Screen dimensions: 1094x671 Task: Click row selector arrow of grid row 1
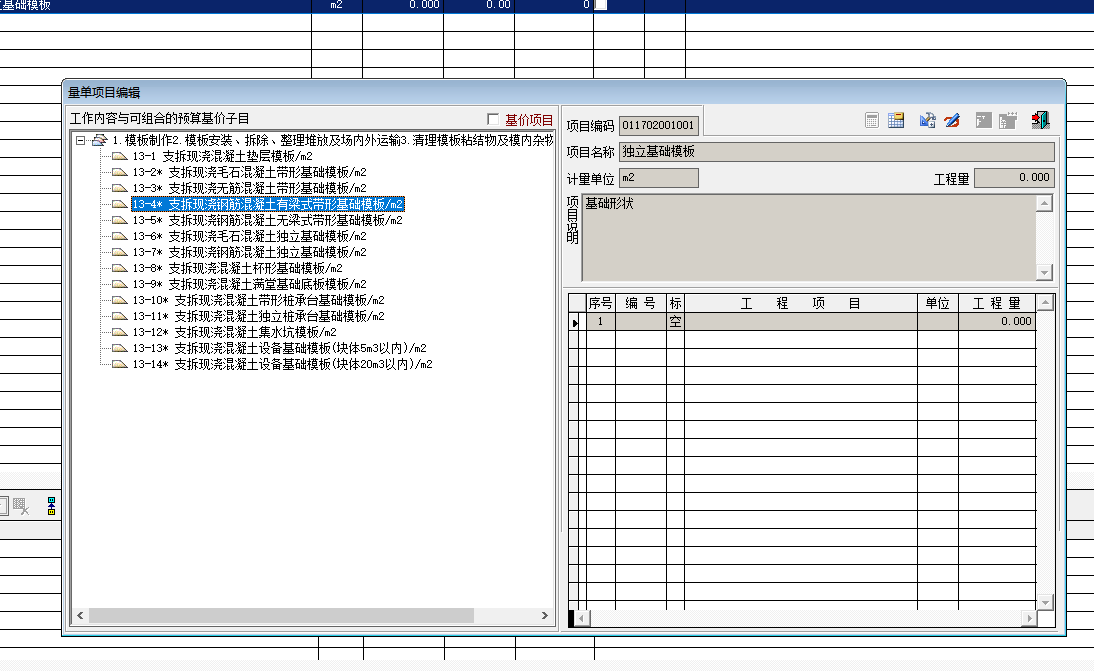click(x=576, y=322)
